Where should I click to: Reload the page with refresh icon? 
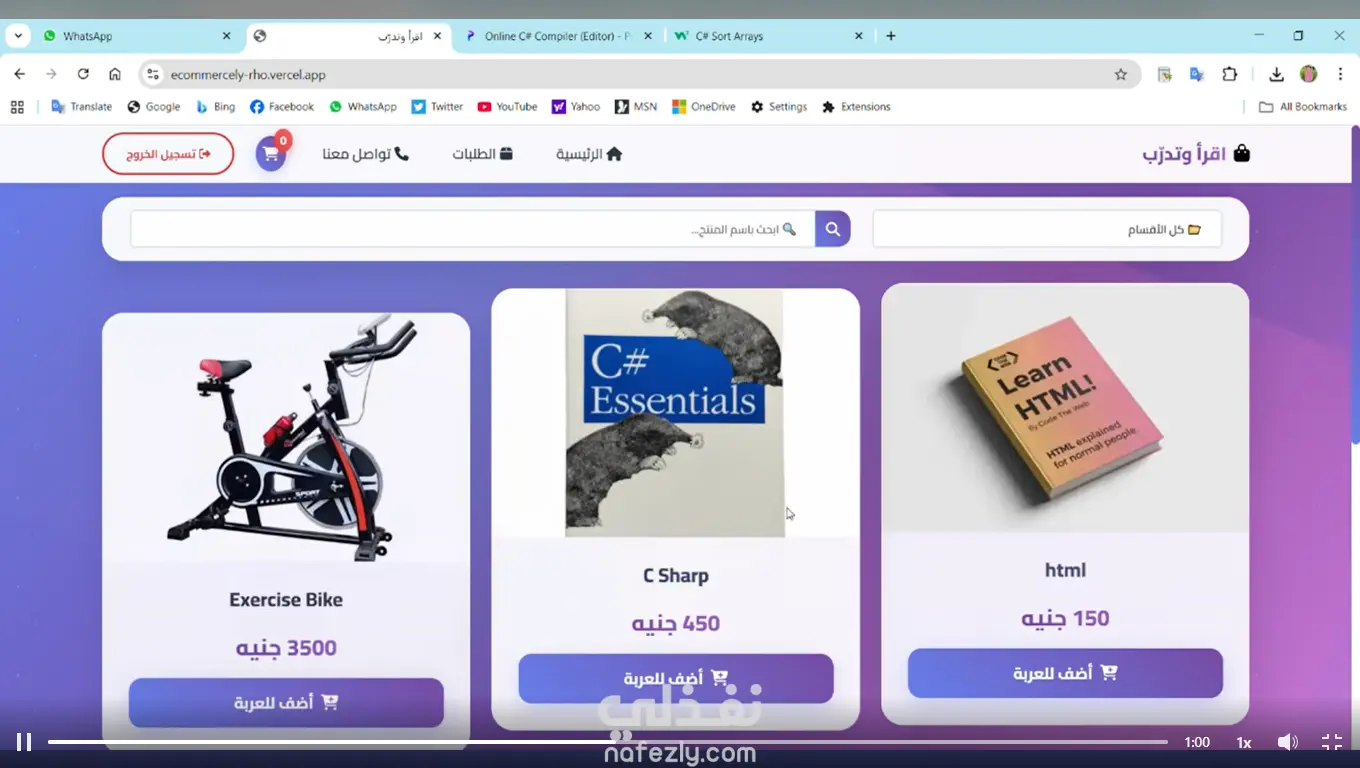83,74
